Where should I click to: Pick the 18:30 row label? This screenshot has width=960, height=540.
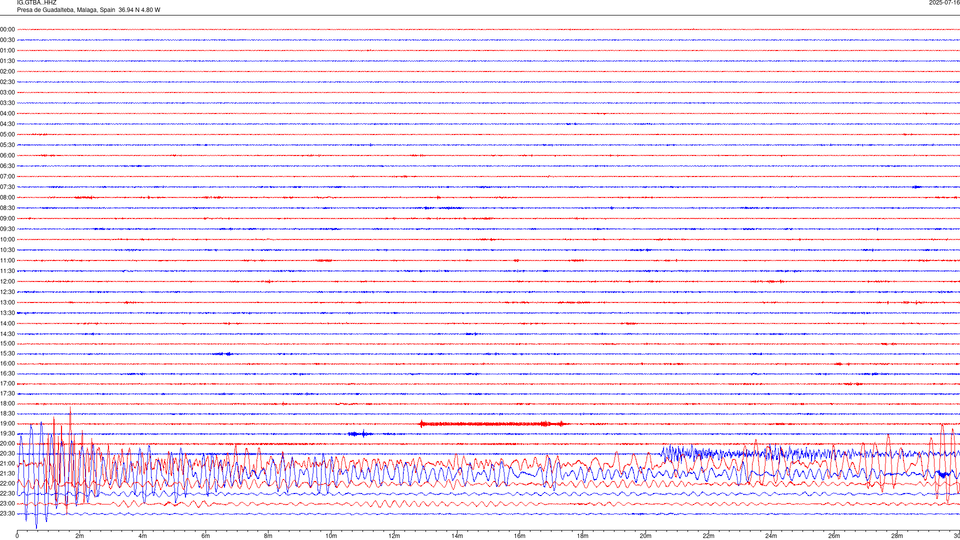tap(7, 413)
